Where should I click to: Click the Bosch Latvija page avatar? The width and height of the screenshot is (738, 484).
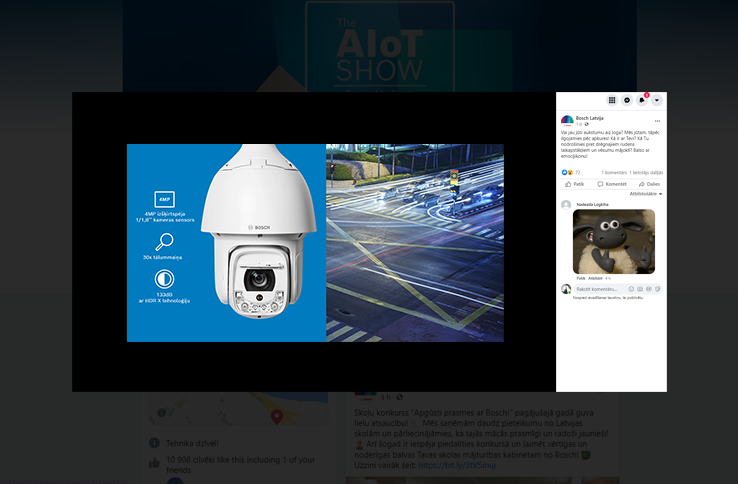(x=567, y=120)
